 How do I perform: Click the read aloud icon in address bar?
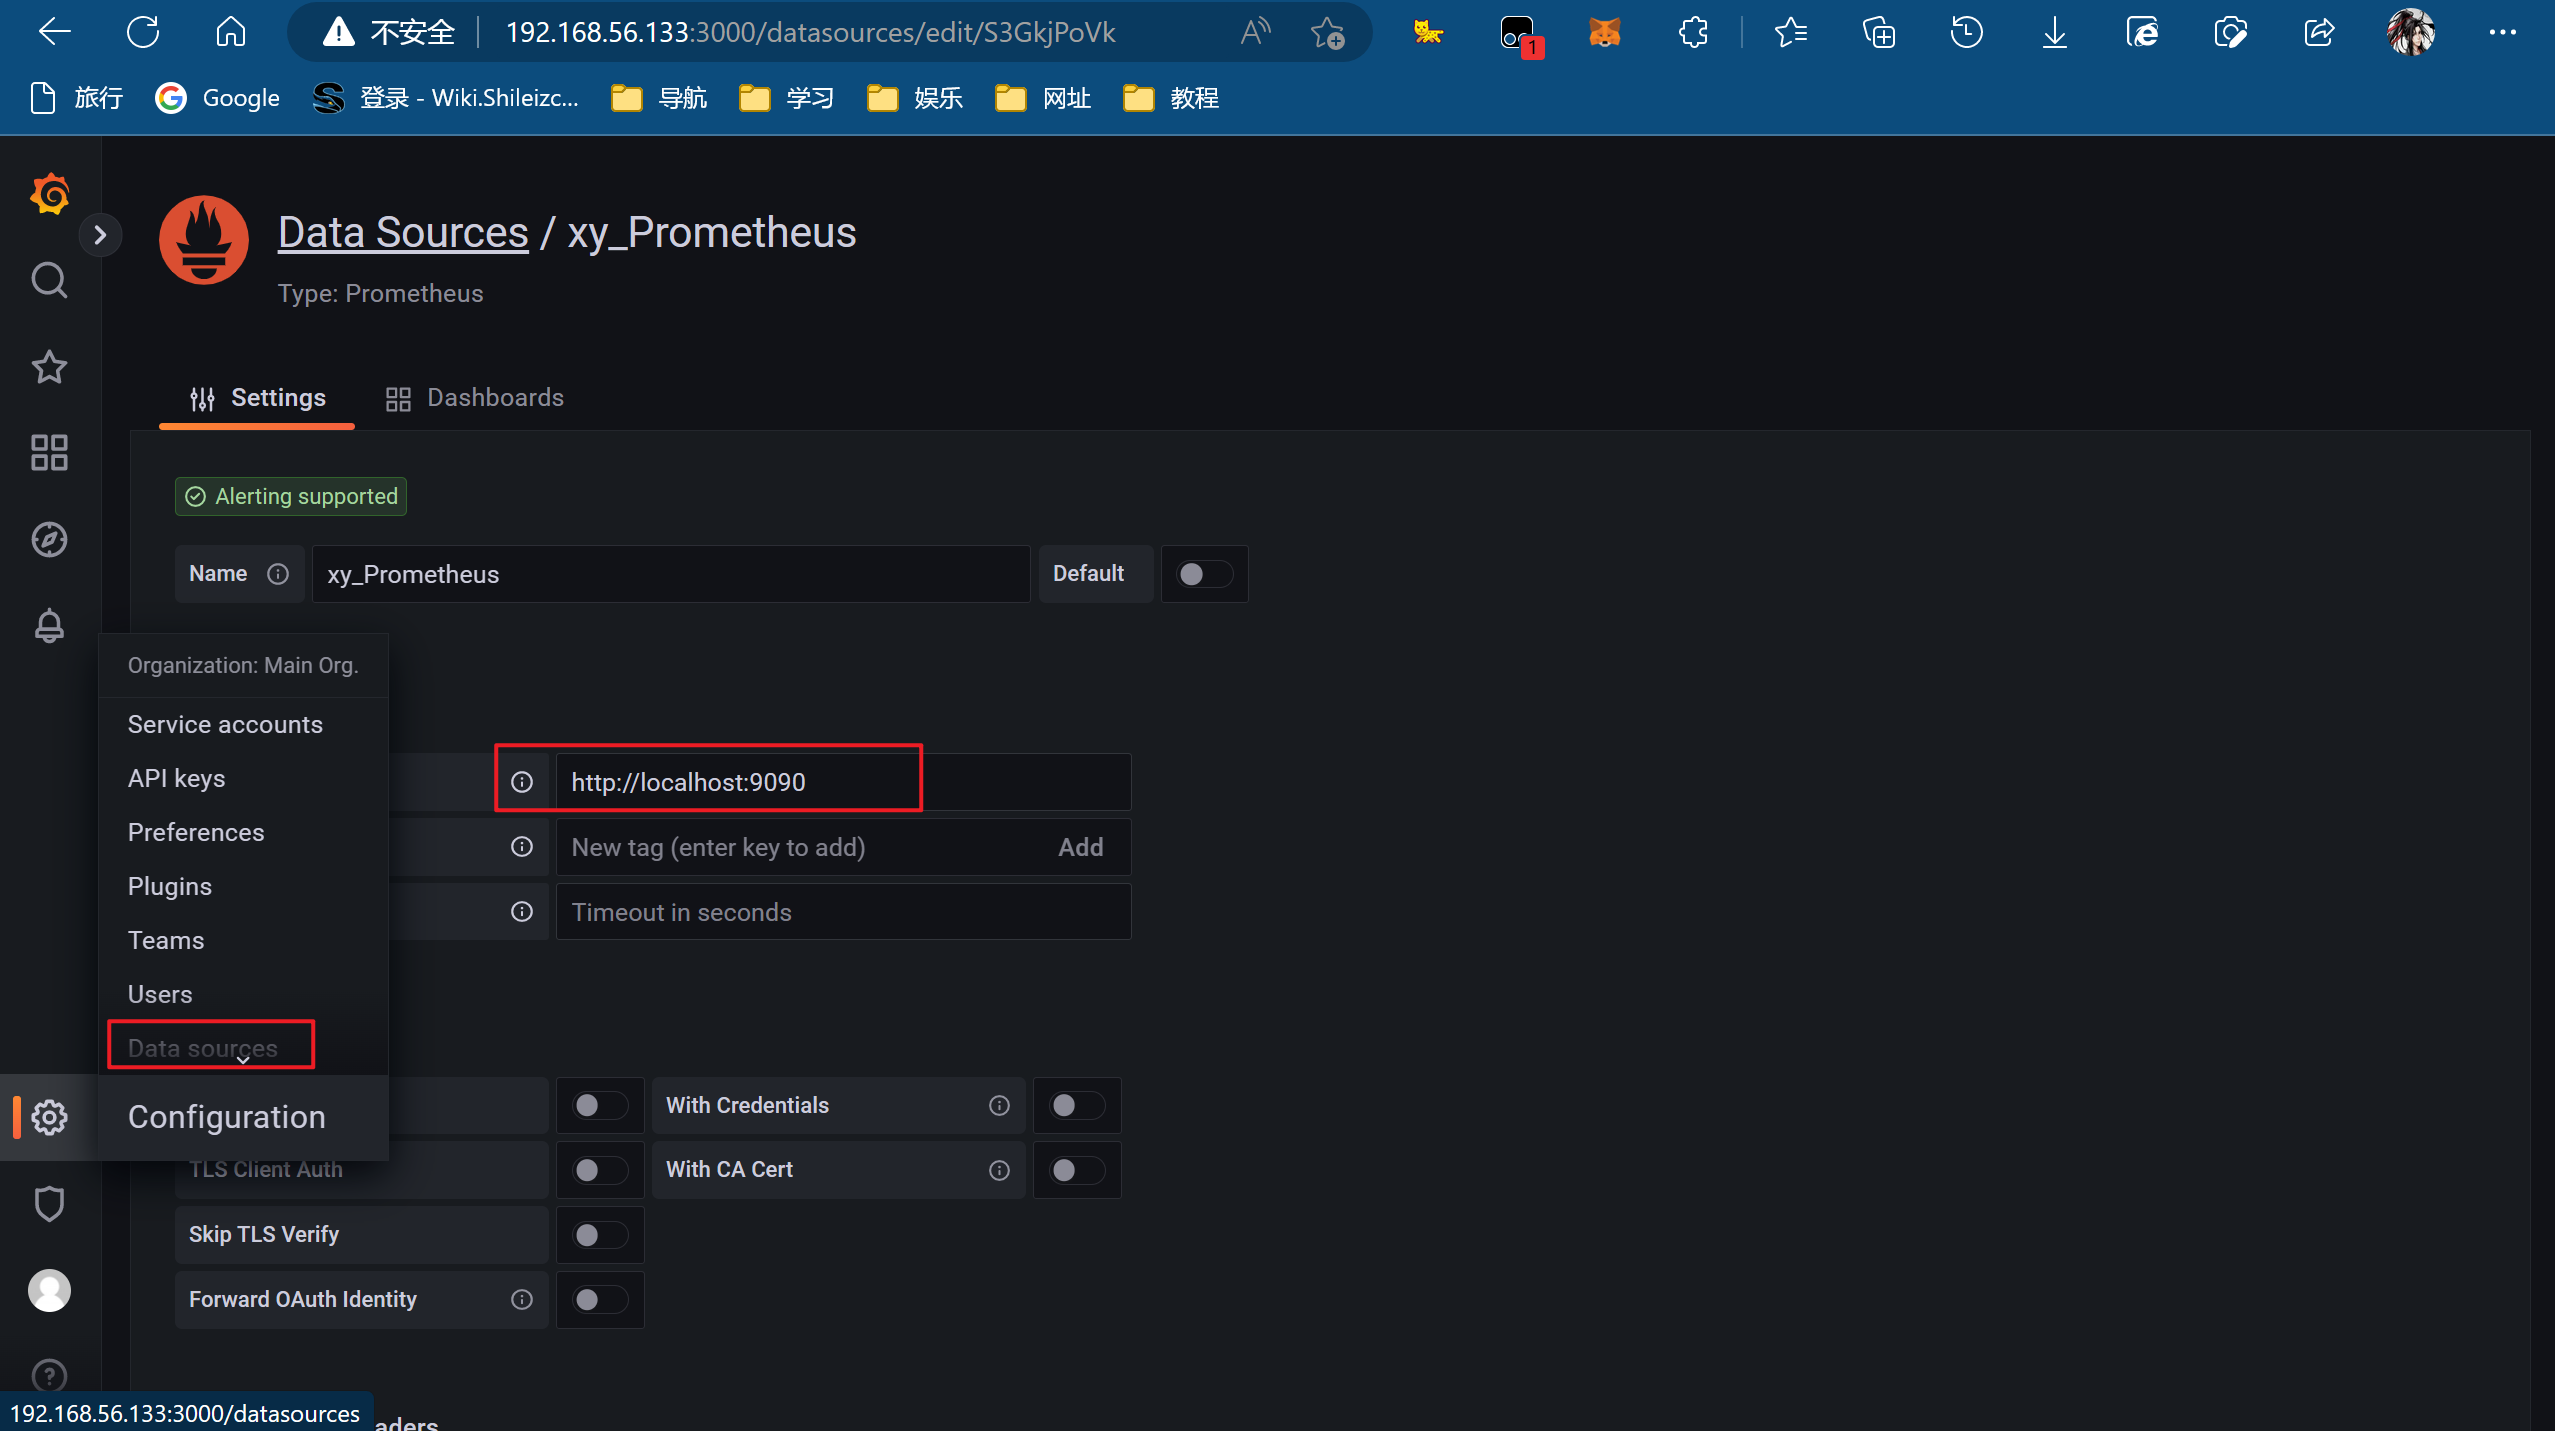[1255, 33]
